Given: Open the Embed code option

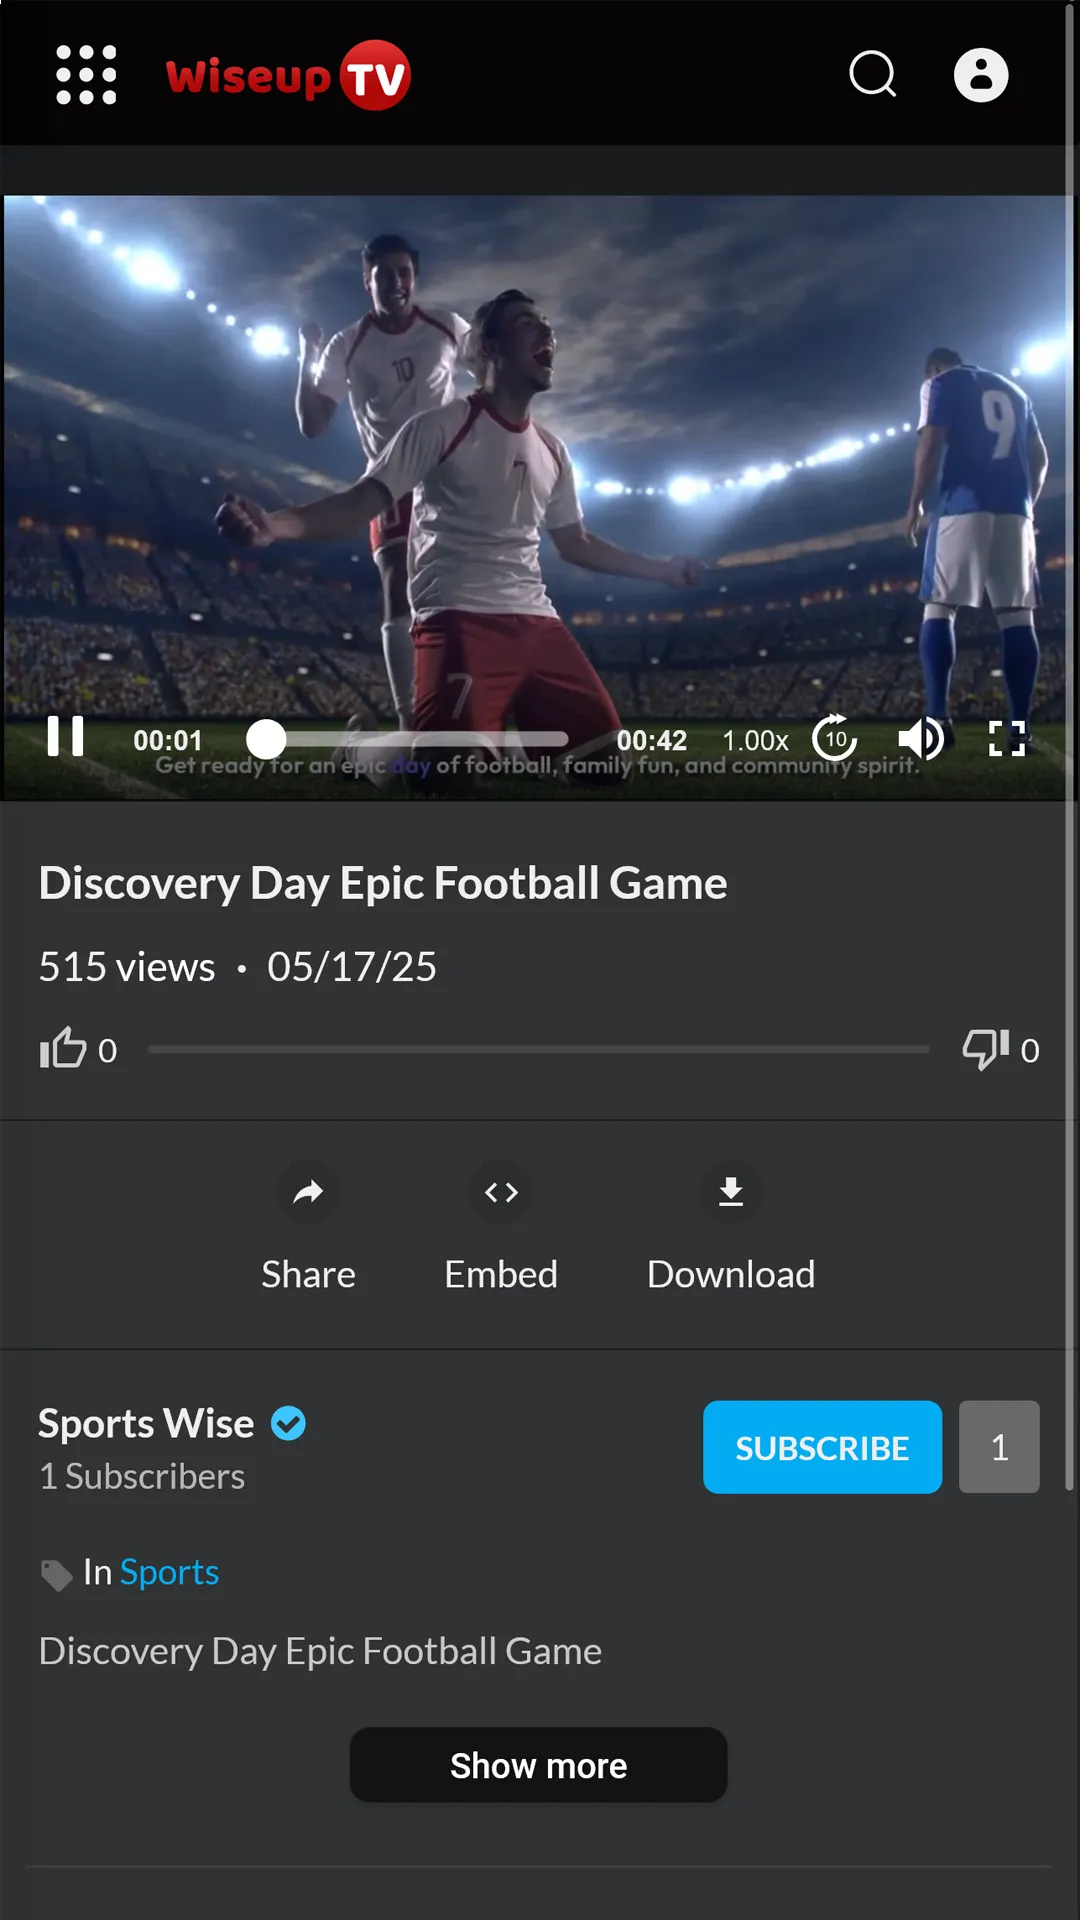Looking at the screenshot, I should pos(501,1227).
